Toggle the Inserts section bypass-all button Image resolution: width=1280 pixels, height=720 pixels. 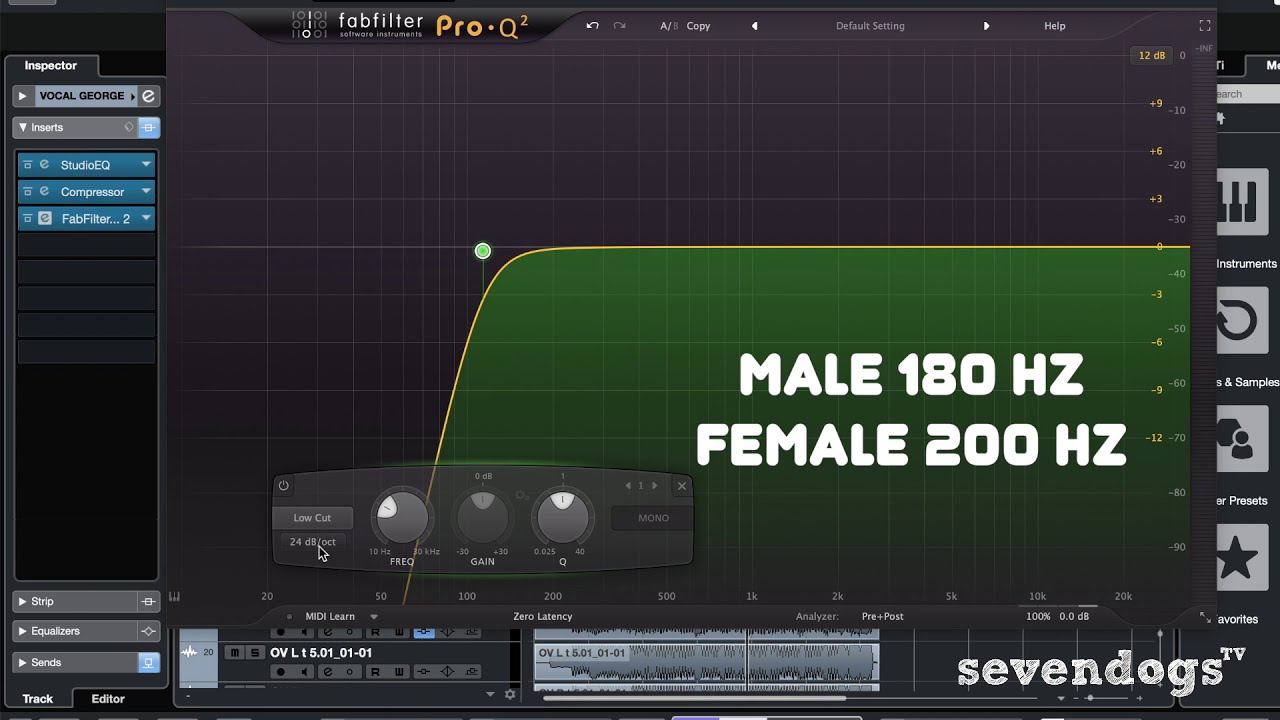pos(148,128)
